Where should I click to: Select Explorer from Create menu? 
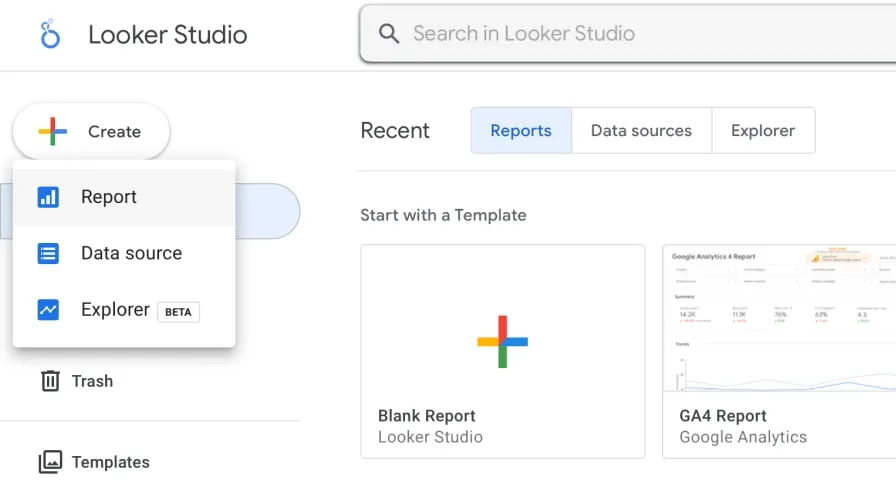click(124, 310)
